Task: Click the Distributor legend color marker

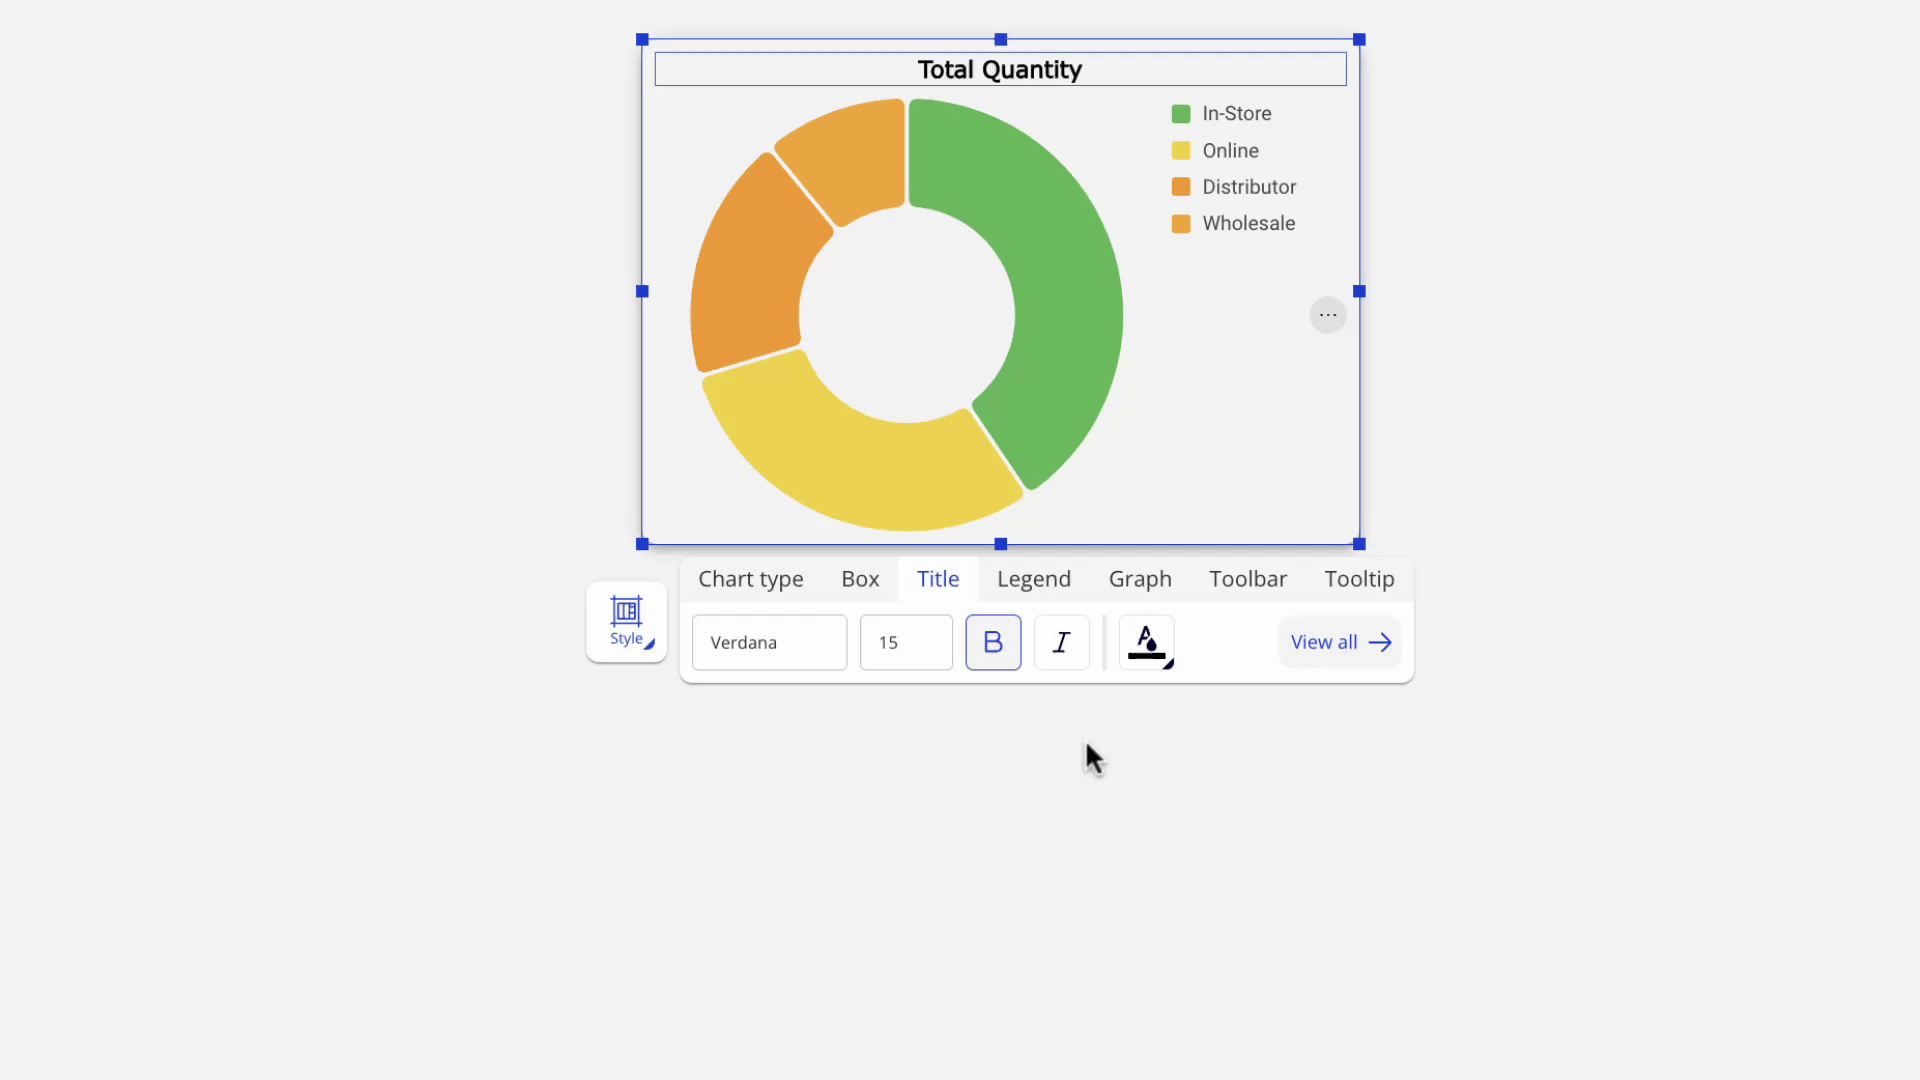Action: pos(1181,187)
